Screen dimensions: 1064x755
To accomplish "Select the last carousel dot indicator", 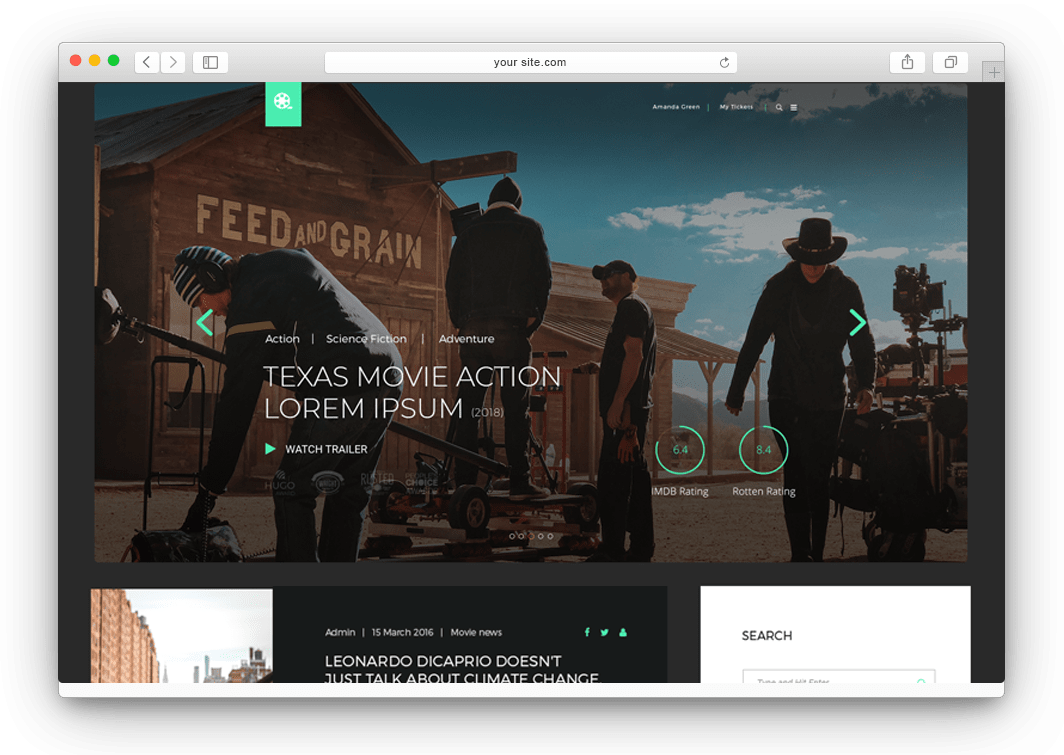I will (550, 536).
